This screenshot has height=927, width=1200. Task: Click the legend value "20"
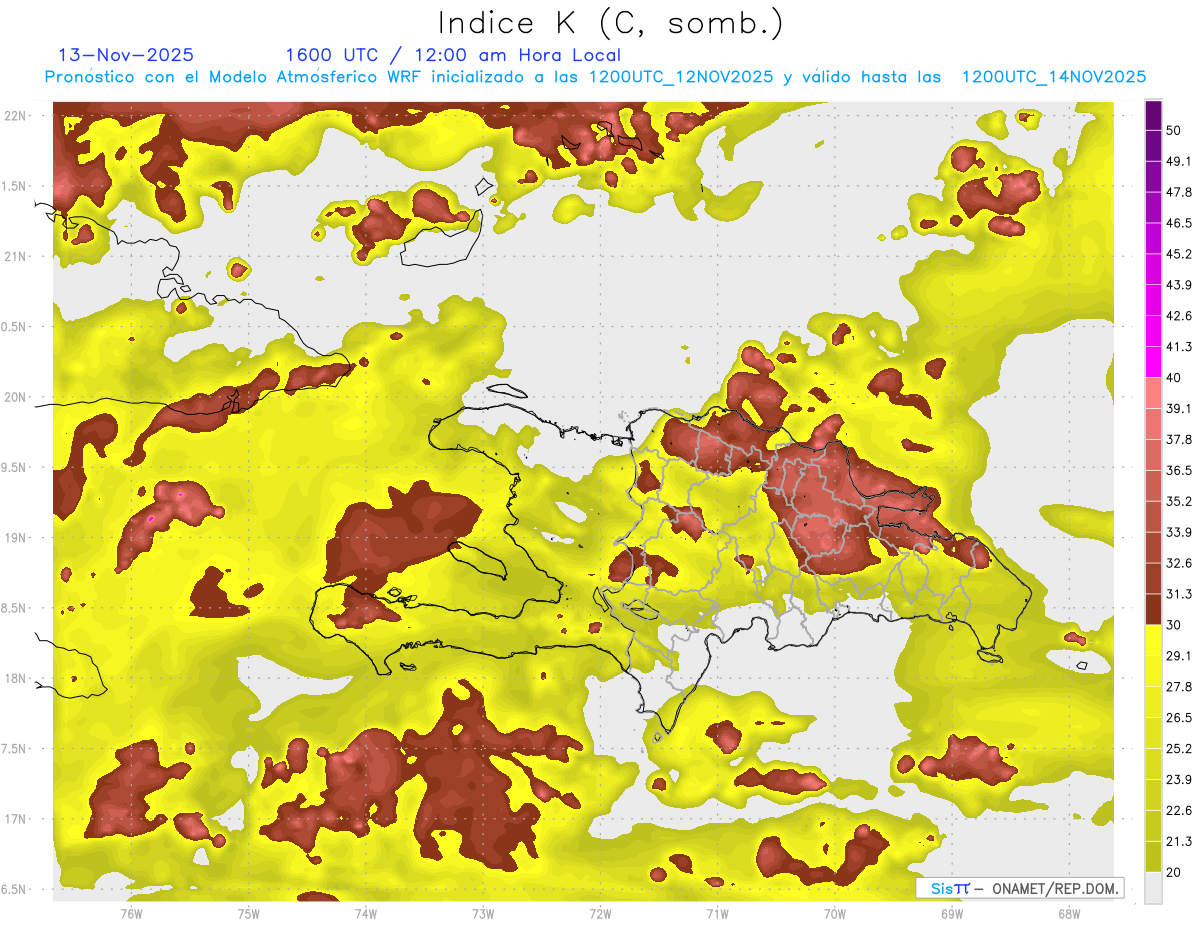(1173, 872)
